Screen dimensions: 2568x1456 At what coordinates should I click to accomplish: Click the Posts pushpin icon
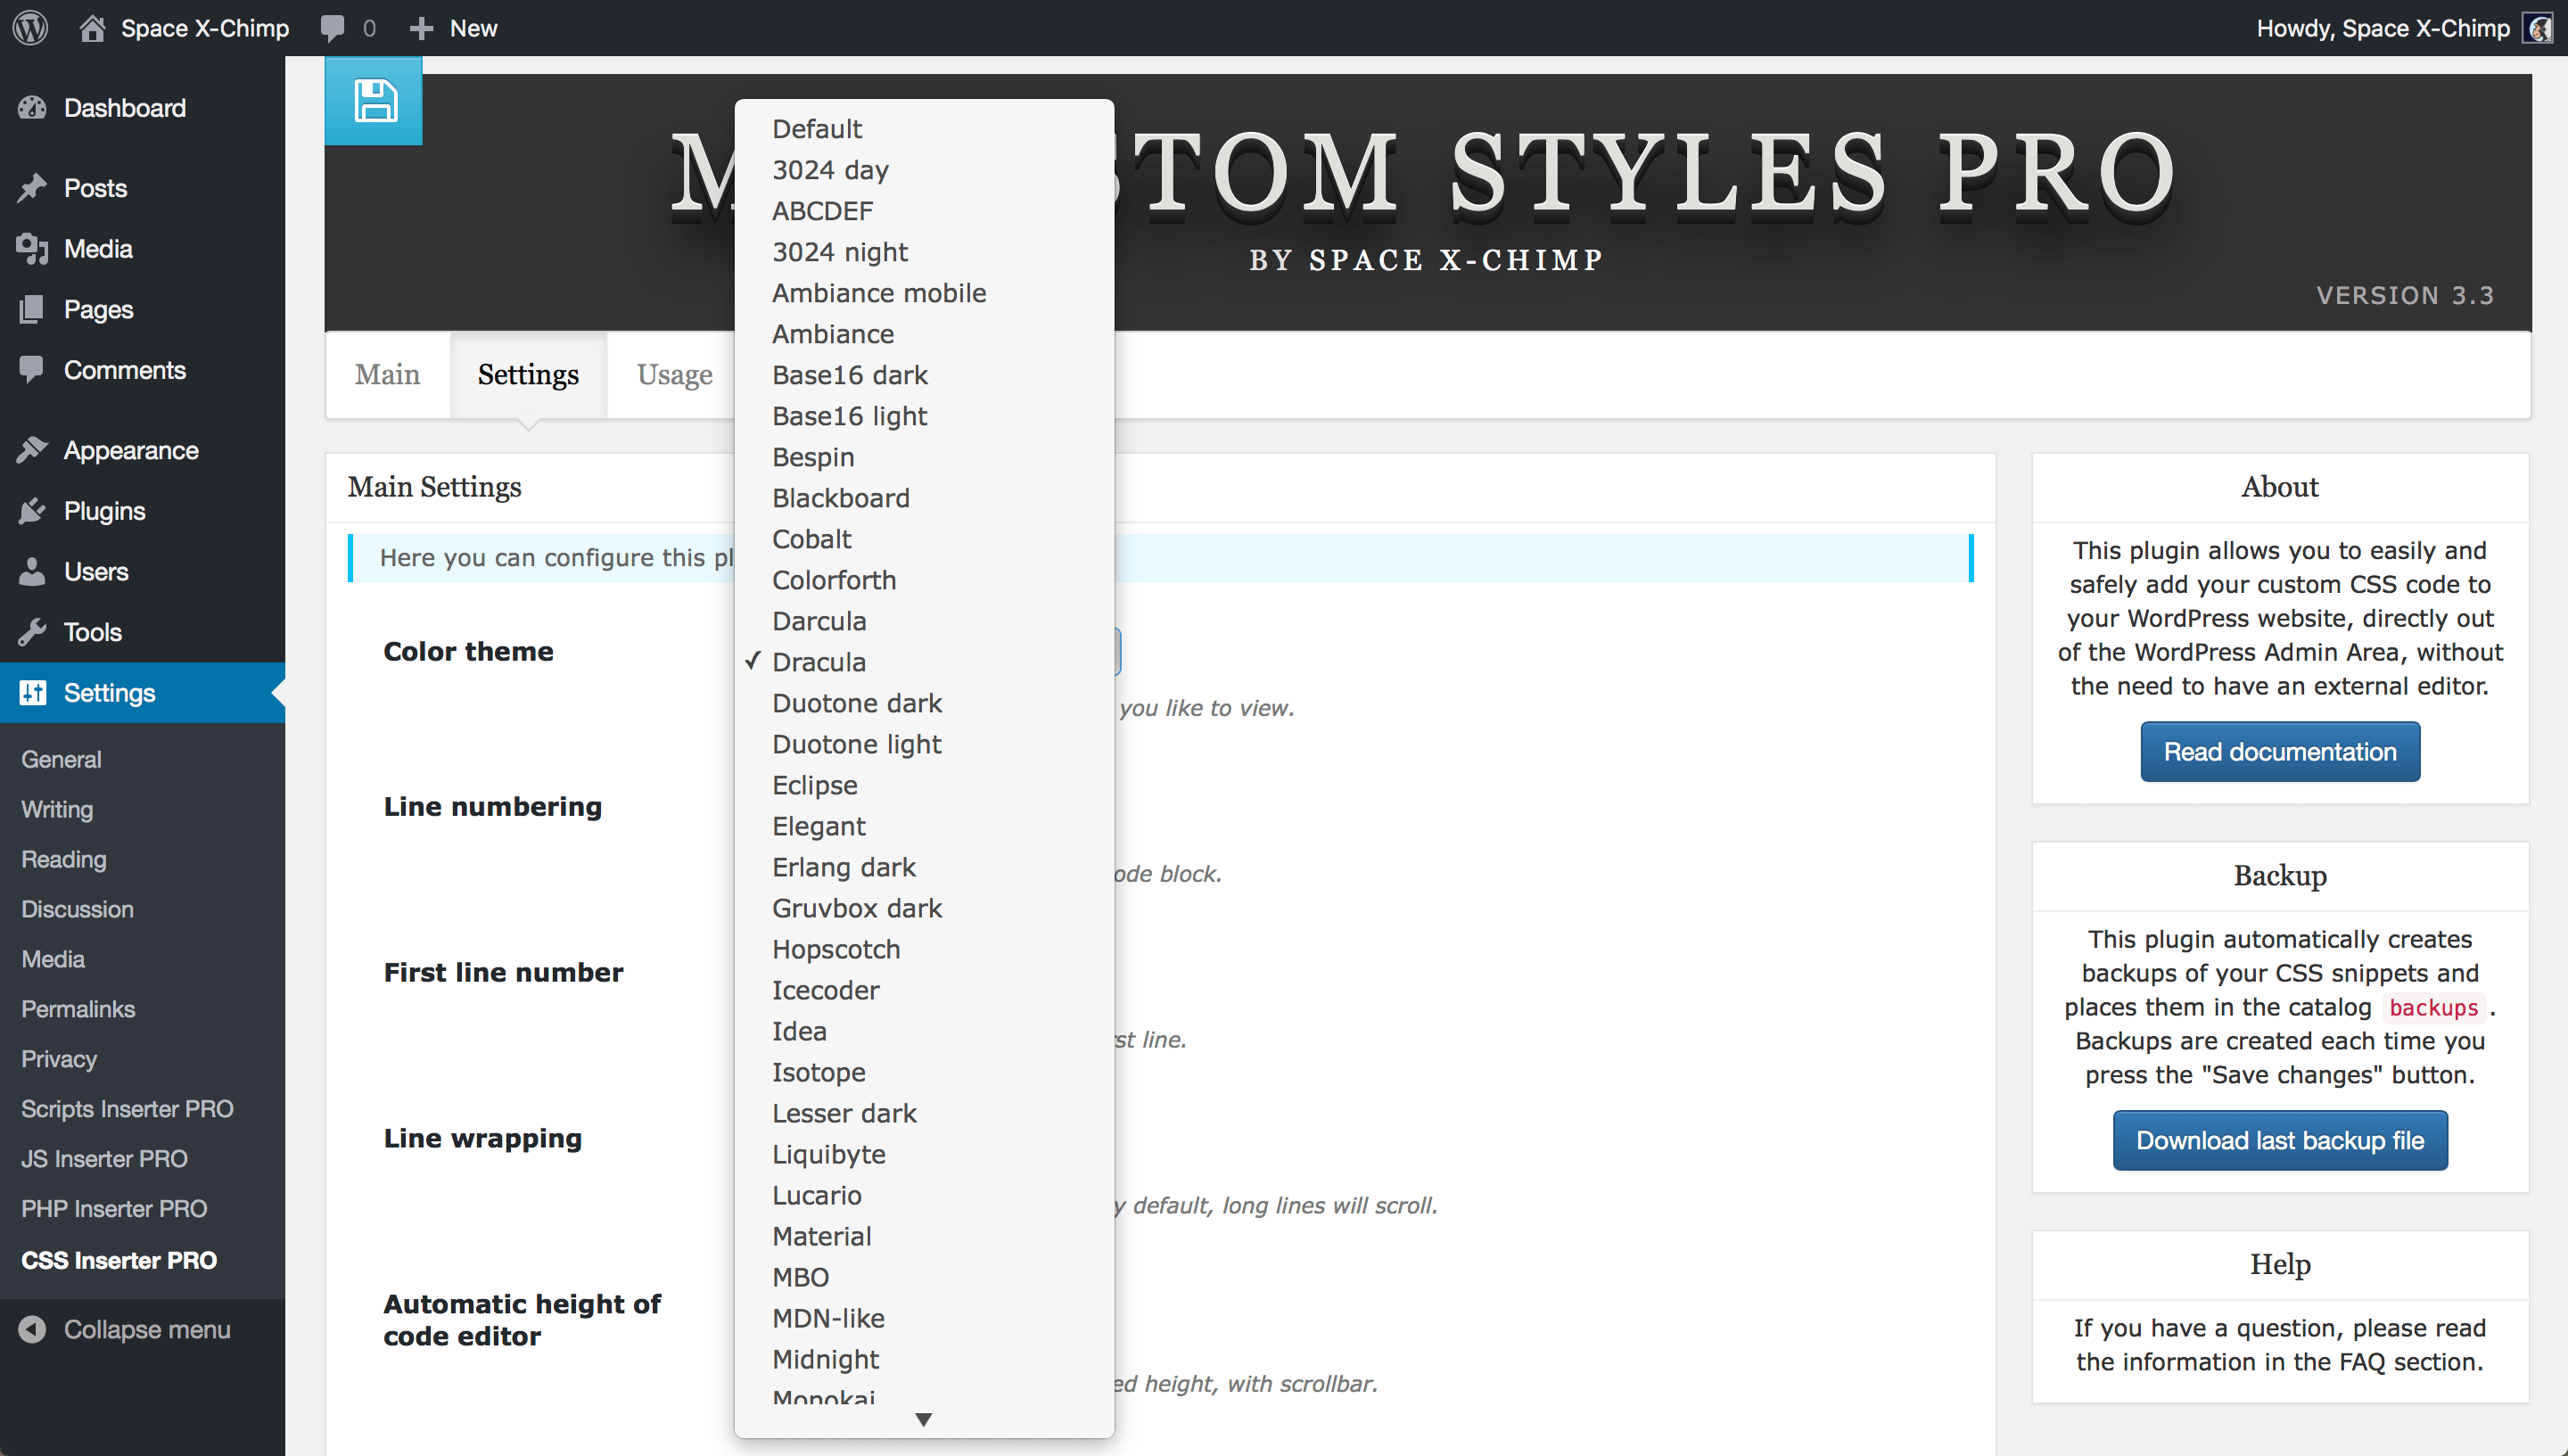pyautogui.click(x=32, y=188)
